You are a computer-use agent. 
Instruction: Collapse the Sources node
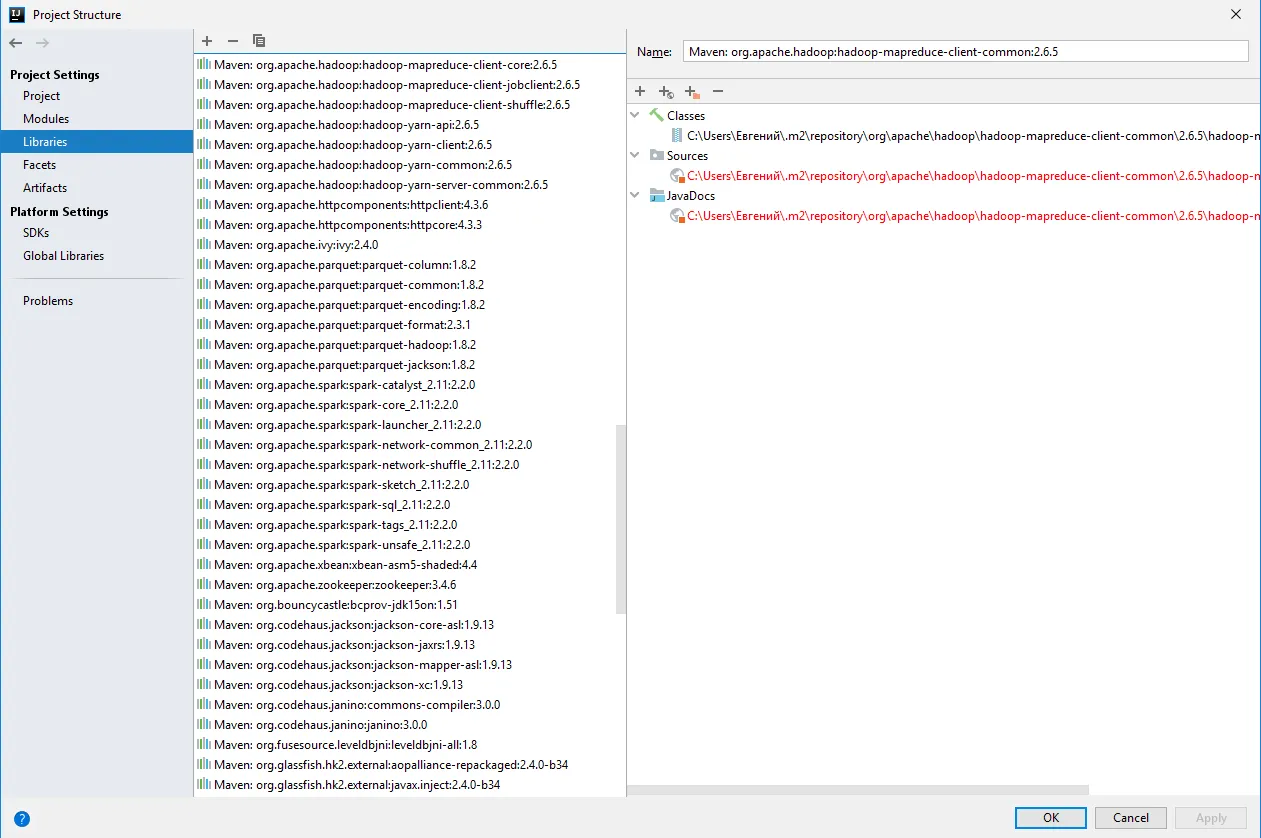[x=635, y=155]
